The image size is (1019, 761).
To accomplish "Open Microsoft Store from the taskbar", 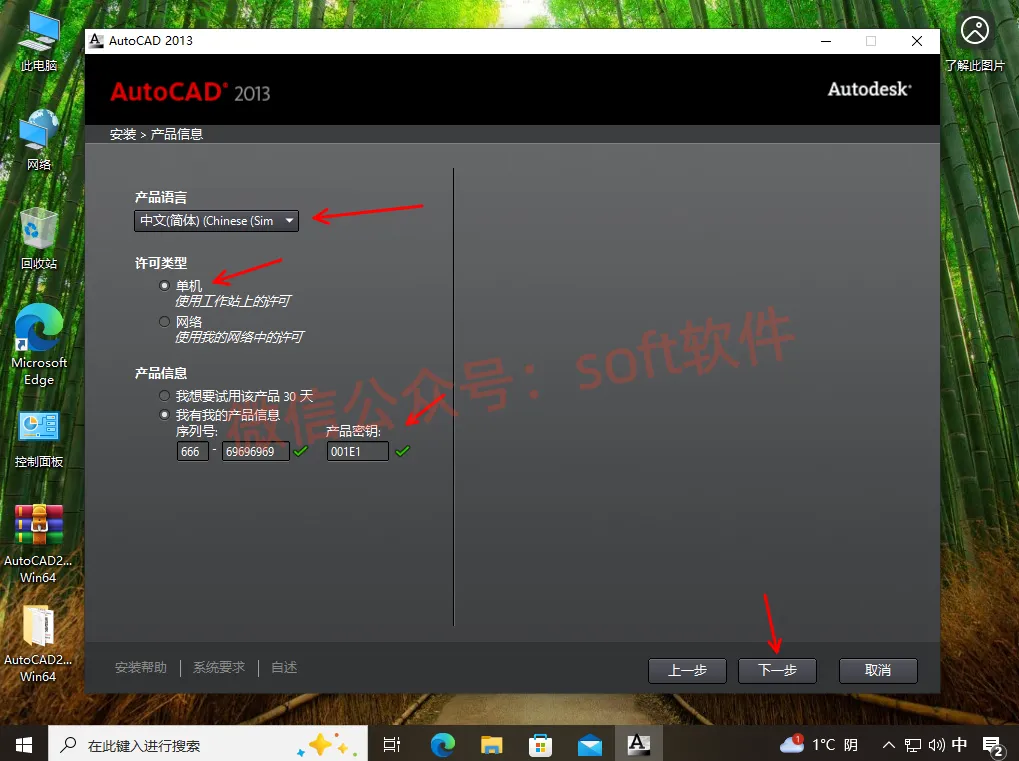I will tap(540, 745).
